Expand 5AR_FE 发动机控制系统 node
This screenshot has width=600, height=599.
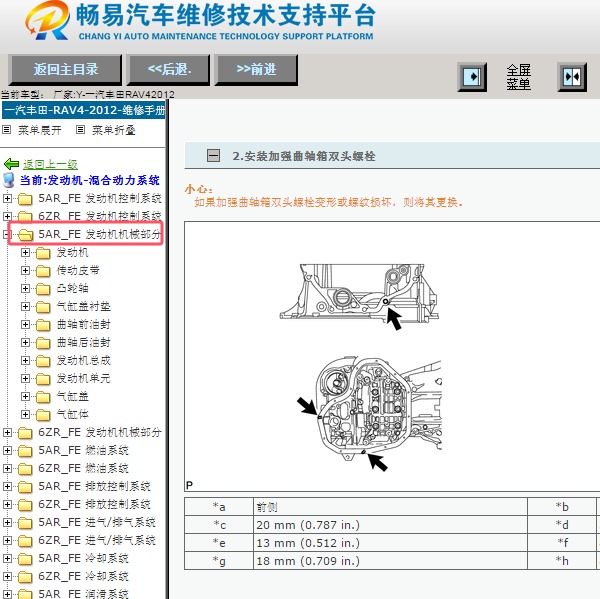coord(7,198)
